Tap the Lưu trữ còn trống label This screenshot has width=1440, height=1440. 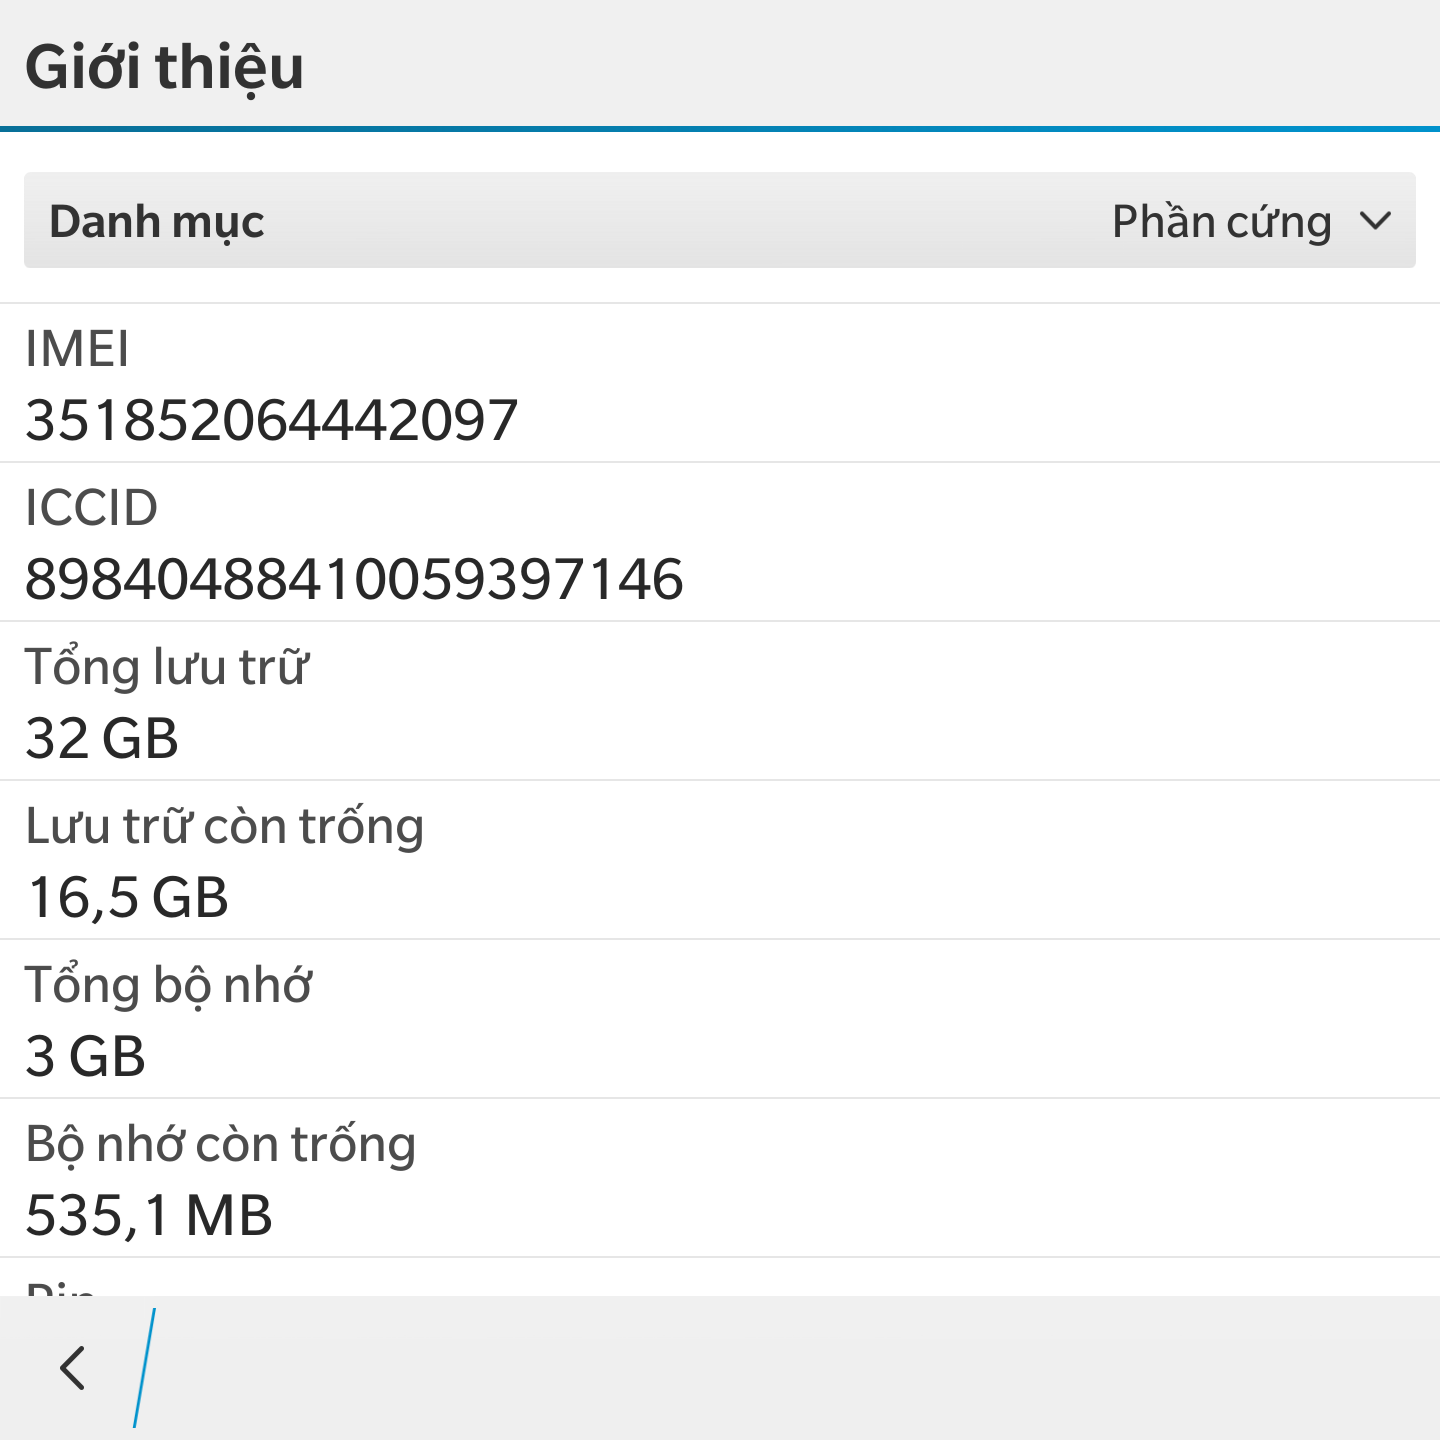pos(225,826)
